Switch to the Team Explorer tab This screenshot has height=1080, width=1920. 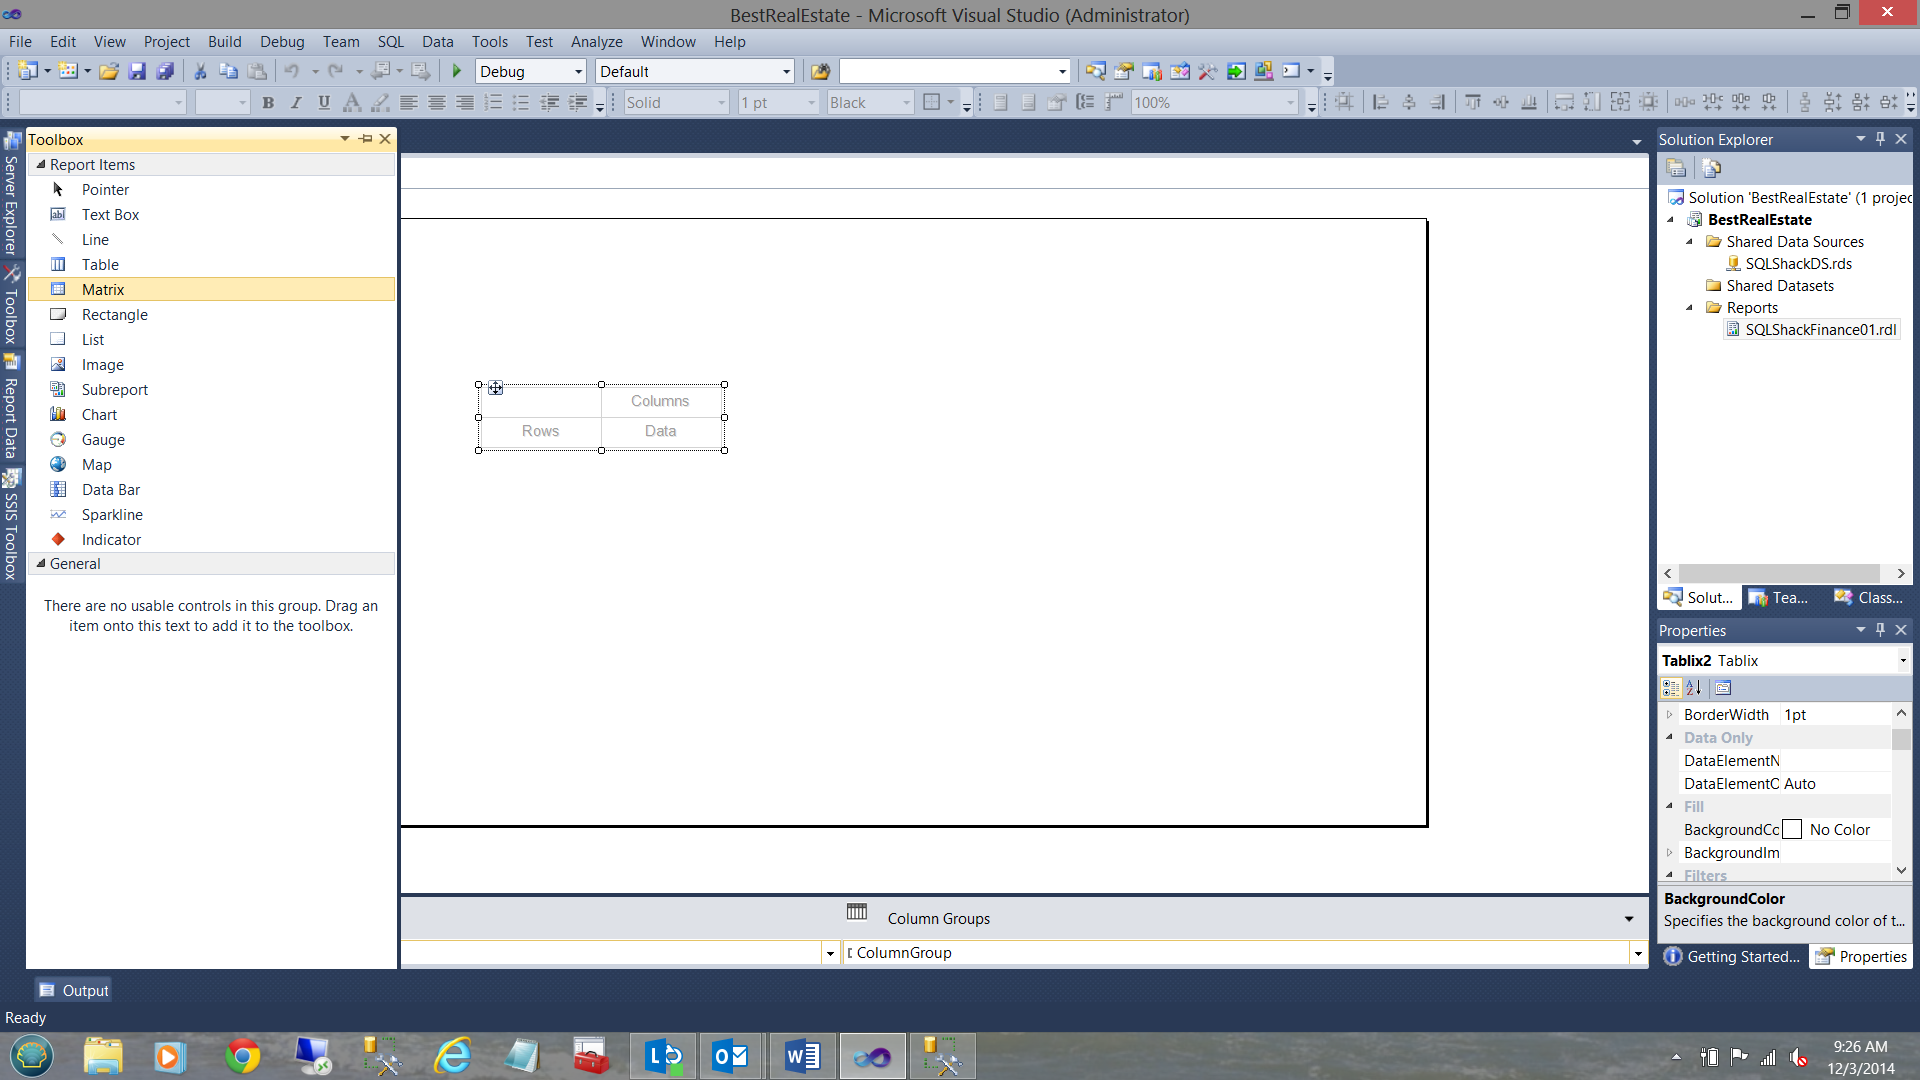pos(1779,598)
